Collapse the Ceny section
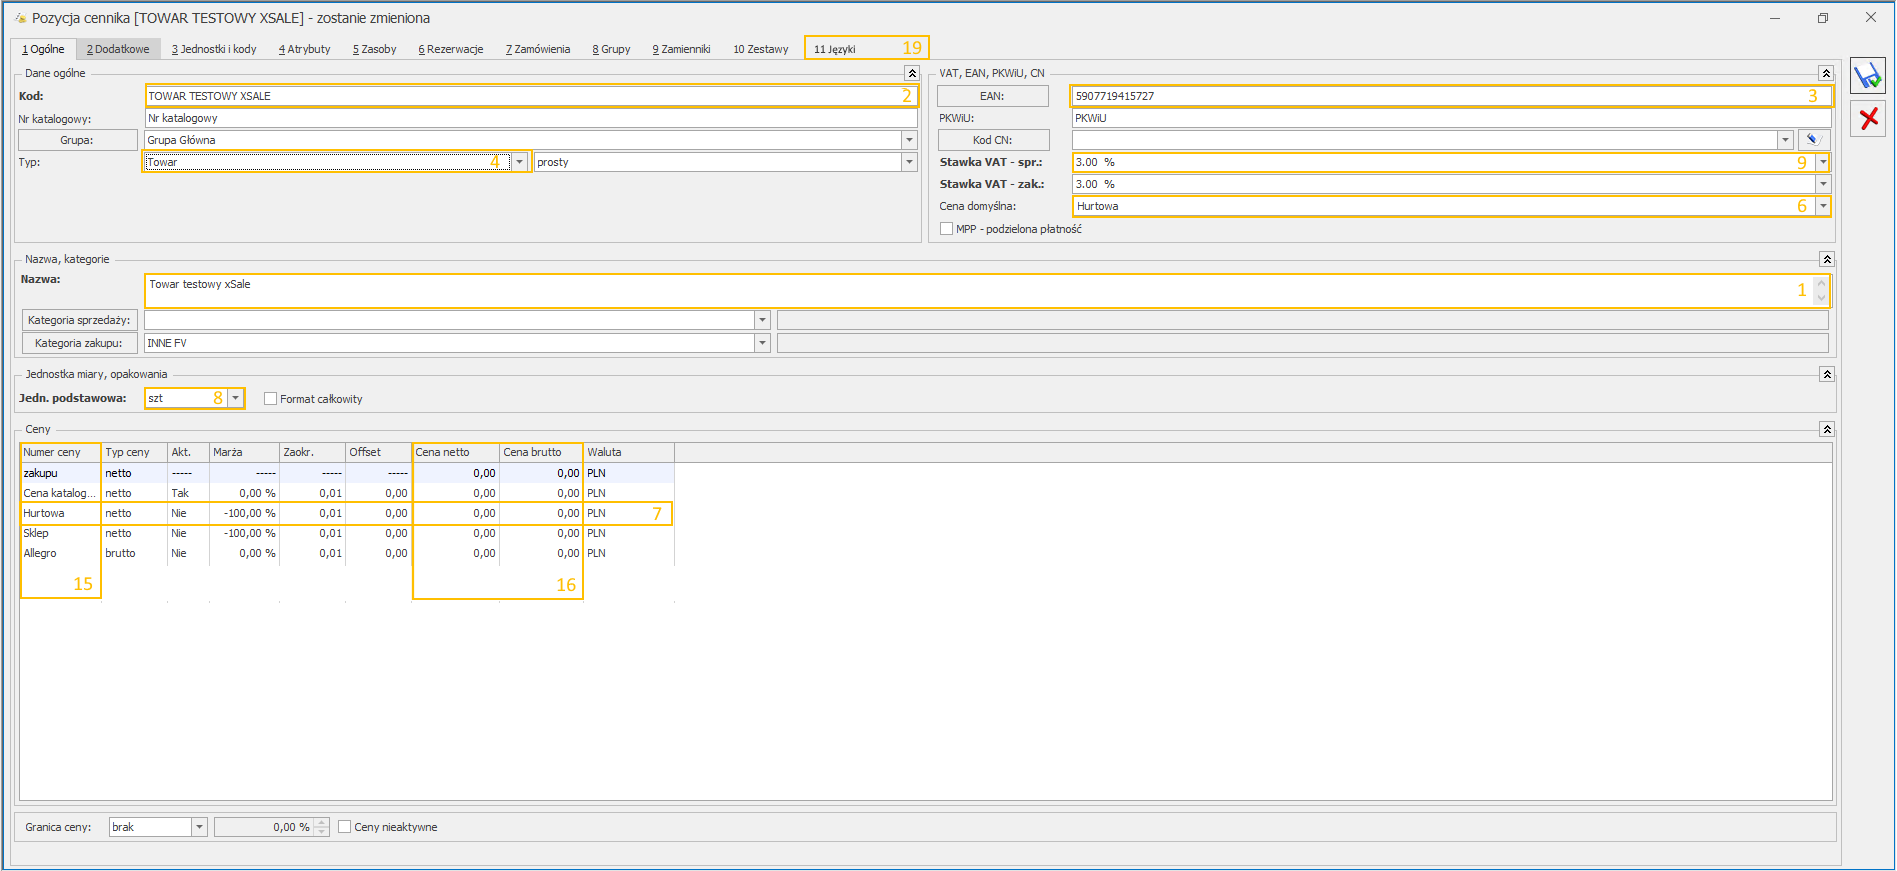 1826,429
